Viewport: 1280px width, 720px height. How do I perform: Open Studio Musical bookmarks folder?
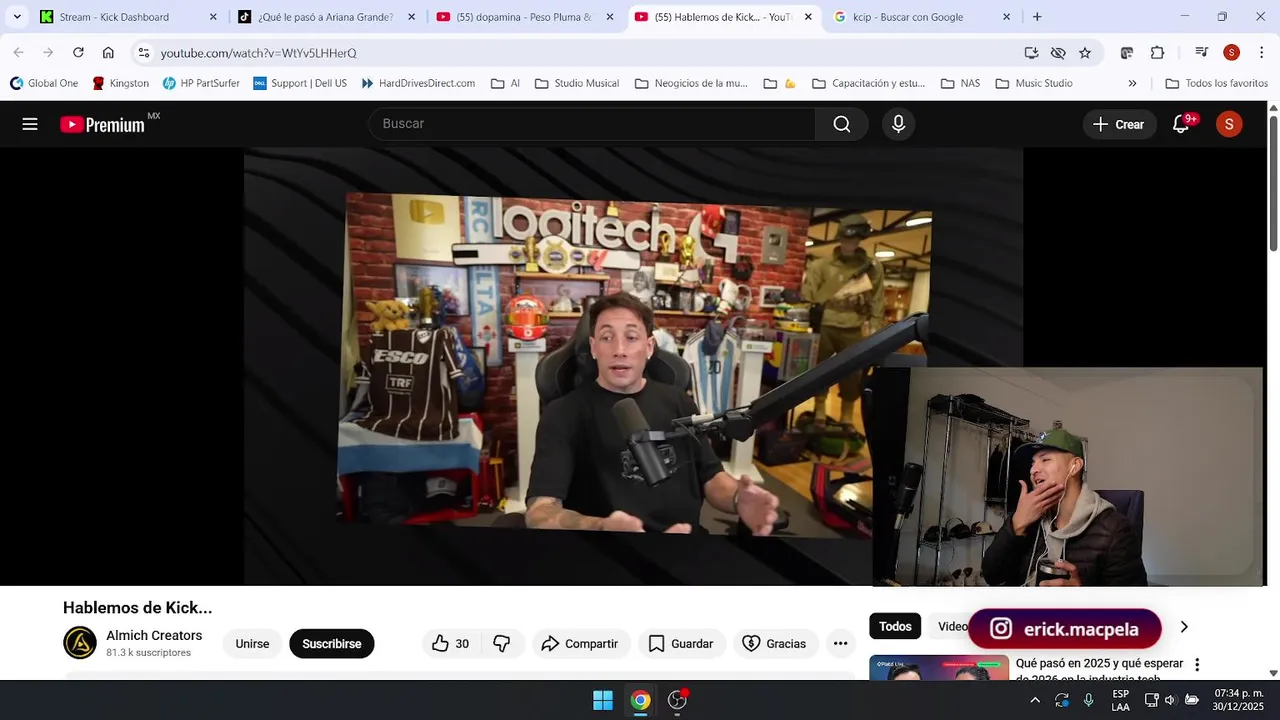coord(577,83)
